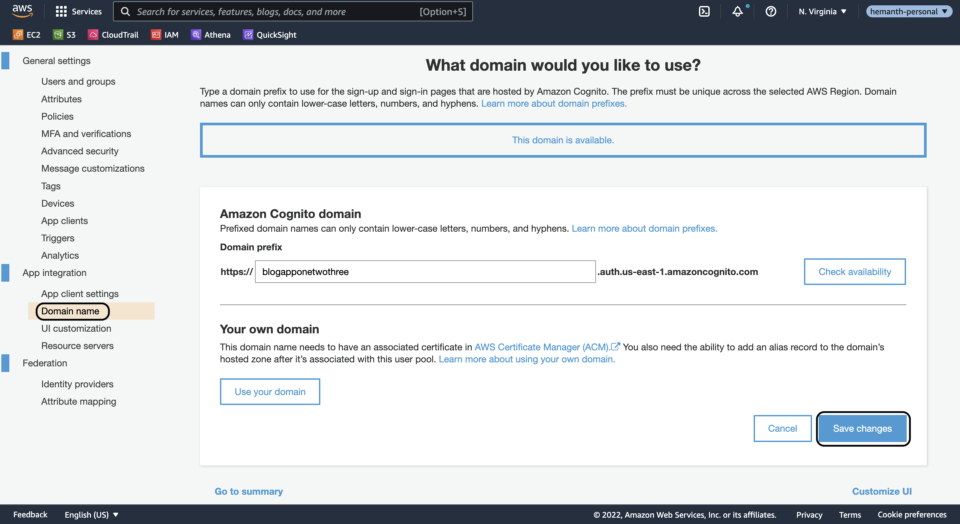Open Devices settings
This screenshot has width=960, height=524.
pos(58,203)
